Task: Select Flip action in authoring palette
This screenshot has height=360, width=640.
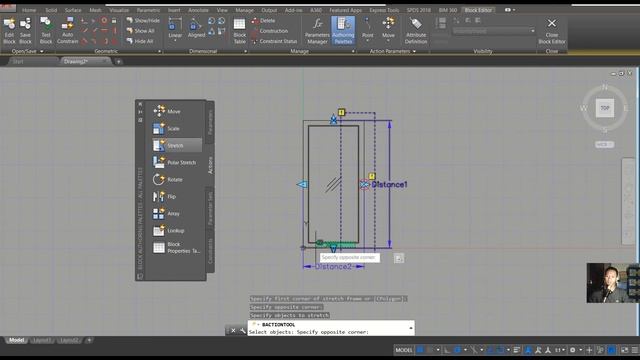Action: 176,197
